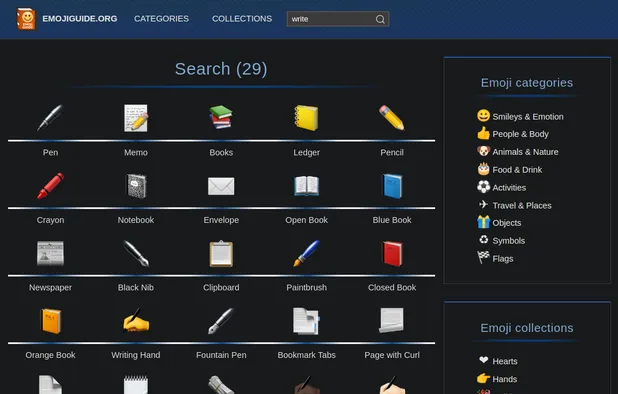Select the Writing Hand emoji icon
Screen dimensions: 618x394
136,320
